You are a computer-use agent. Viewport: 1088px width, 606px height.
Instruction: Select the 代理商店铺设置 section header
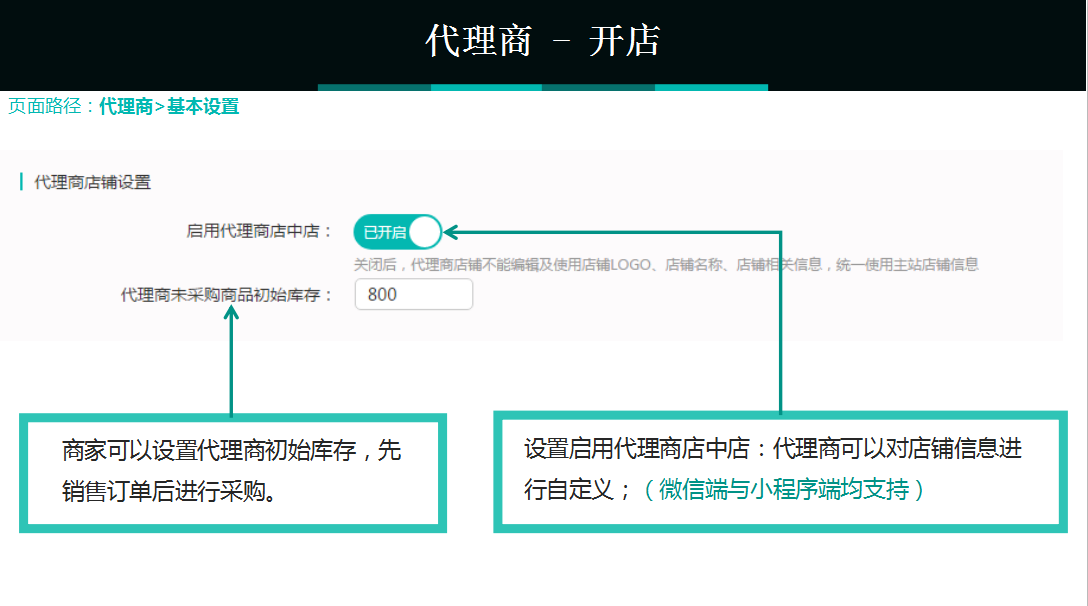pyautogui.click(x=92, y=182)
